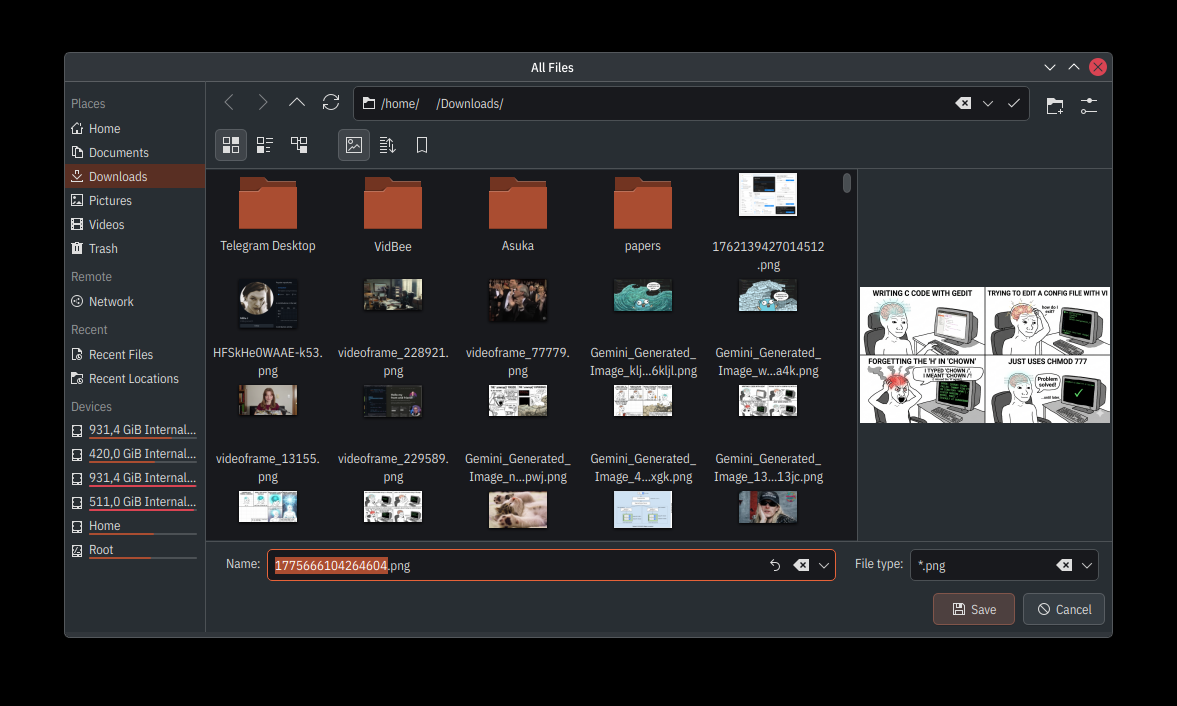Undo the file name edit
The height and width of the screenshot is (706, 1177).
pos(775,565)
